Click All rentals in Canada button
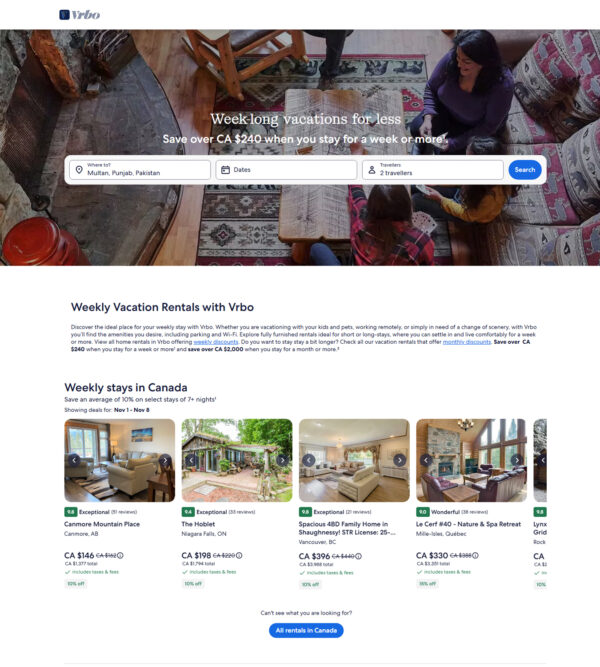 click(x=306, y=630)
